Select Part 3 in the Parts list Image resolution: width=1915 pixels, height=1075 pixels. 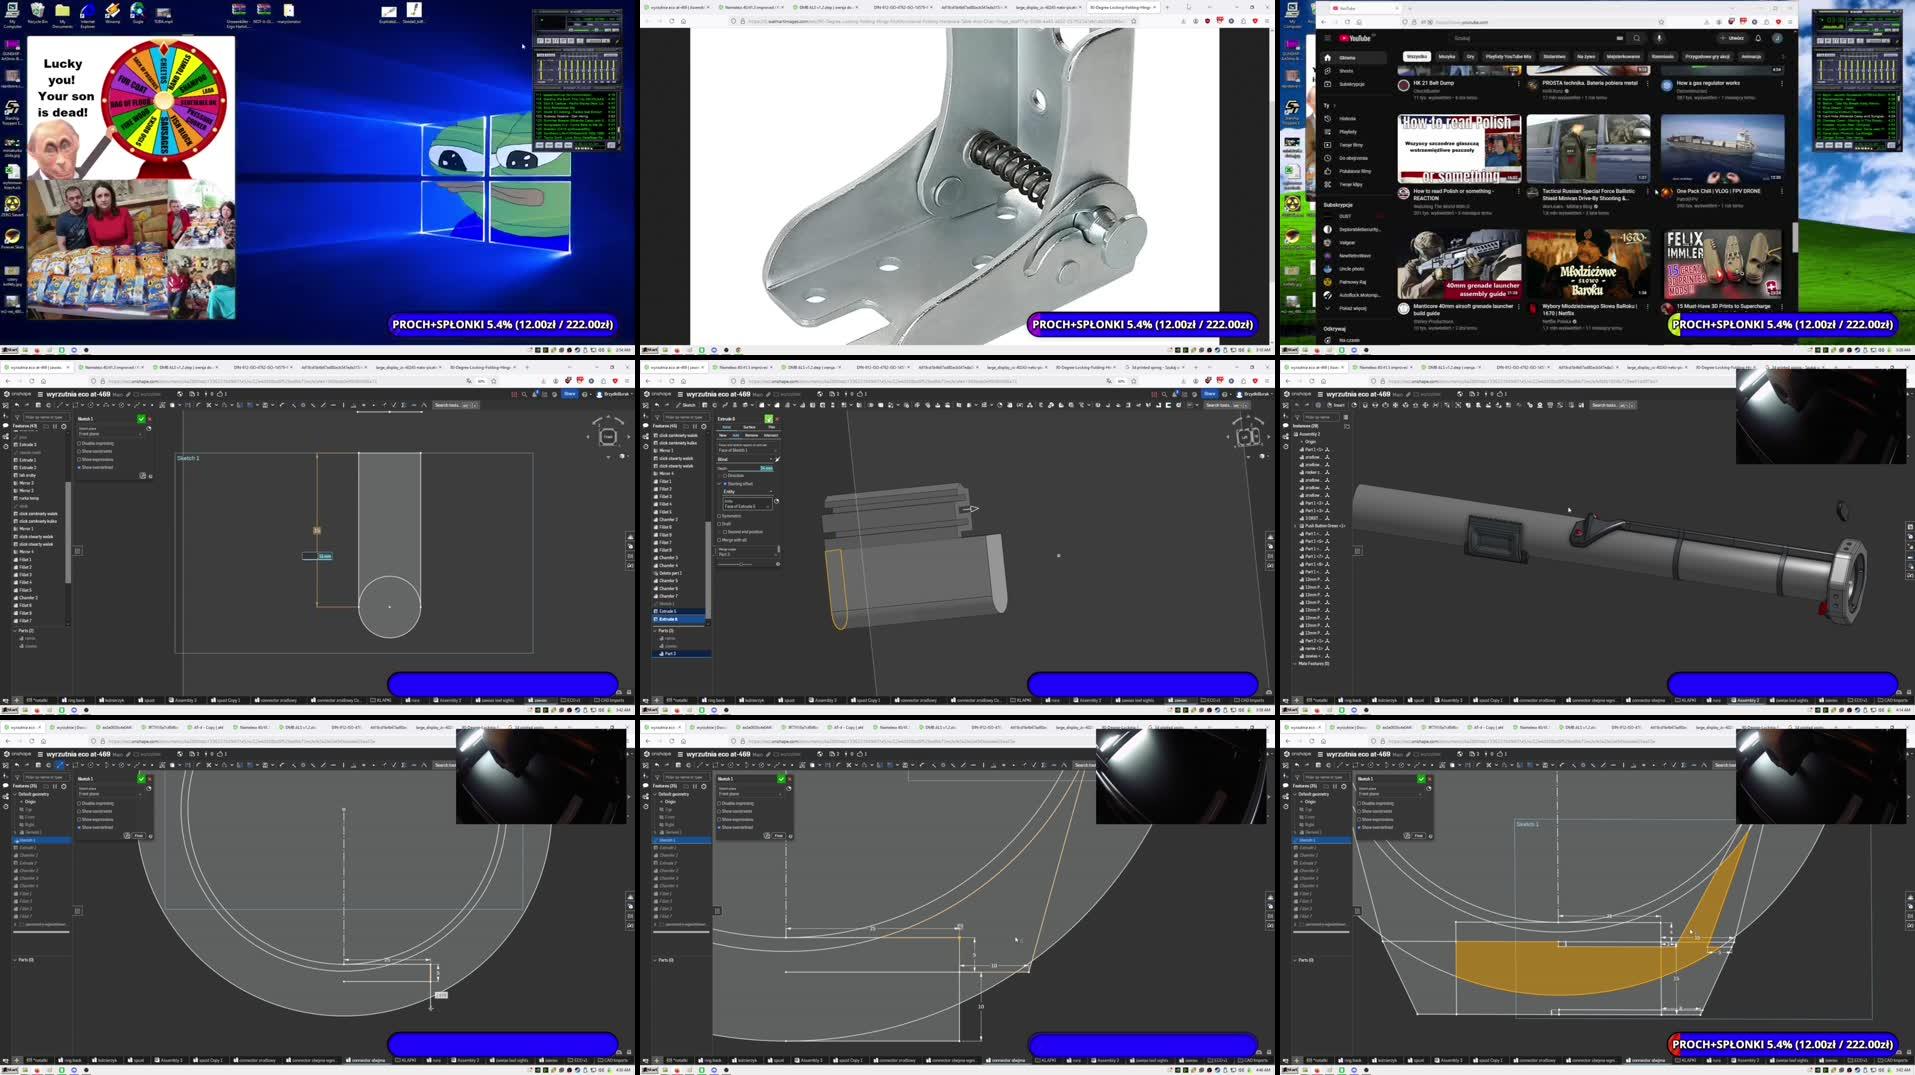click(x=681, y=653)
